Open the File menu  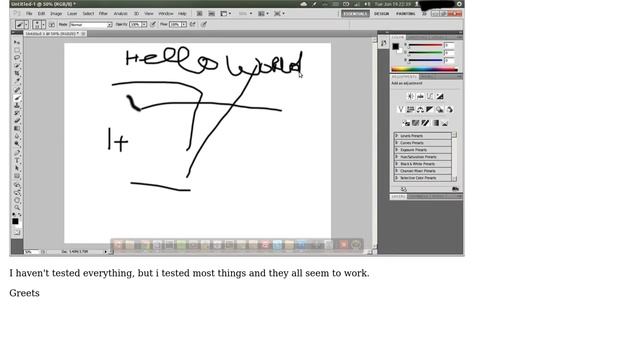[x=29, y=13]
